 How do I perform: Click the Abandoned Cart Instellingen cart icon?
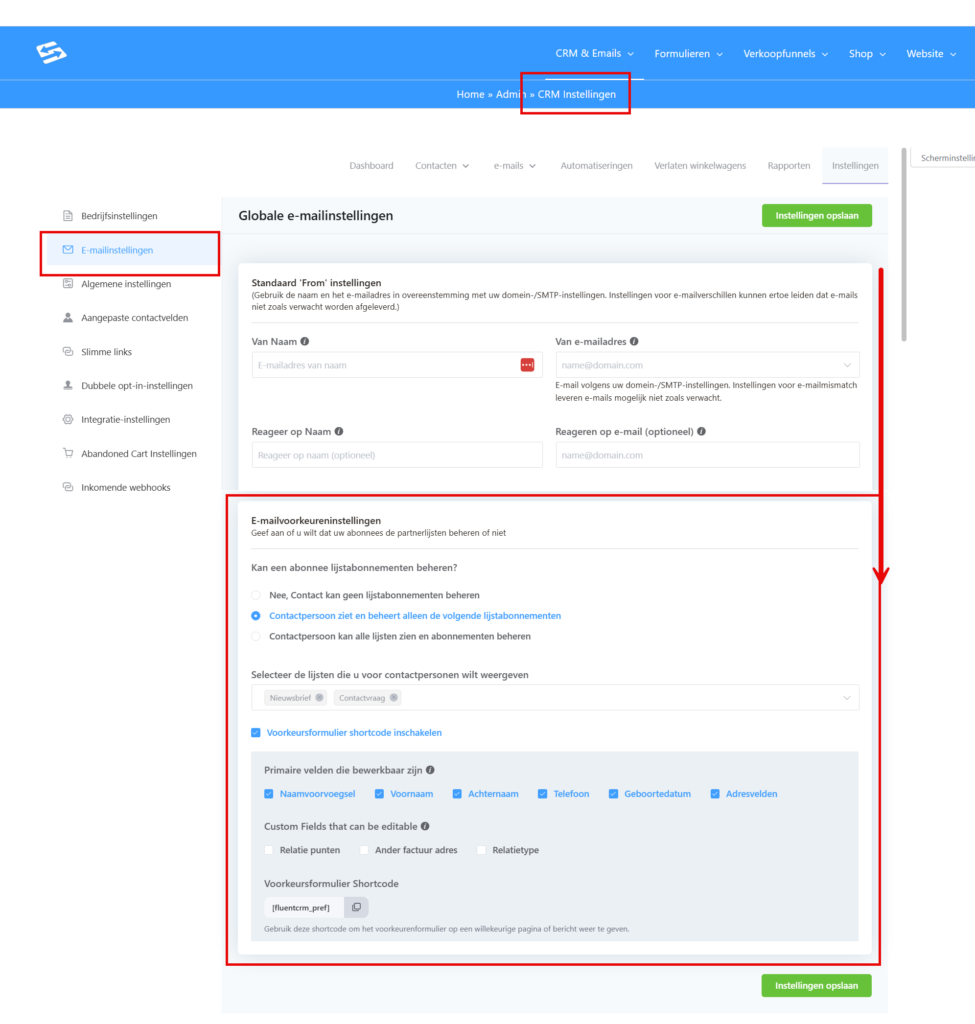pyautogui.click(x=68, y=454)
